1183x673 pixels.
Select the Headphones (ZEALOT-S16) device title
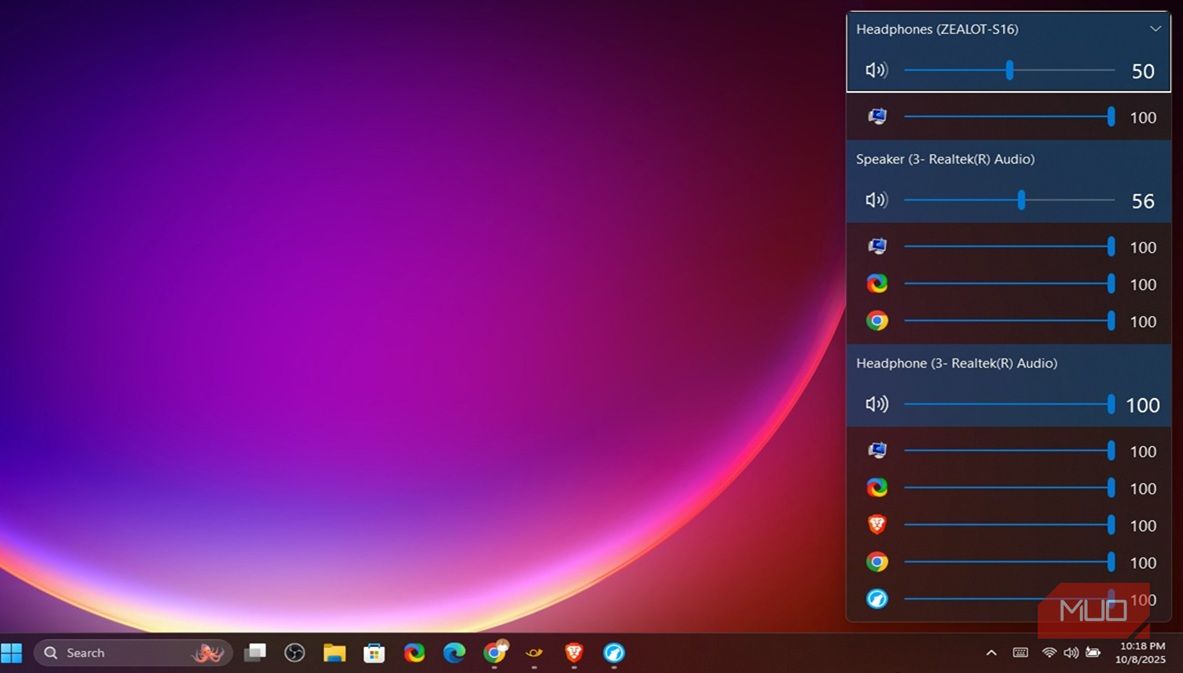coord(937,29)
